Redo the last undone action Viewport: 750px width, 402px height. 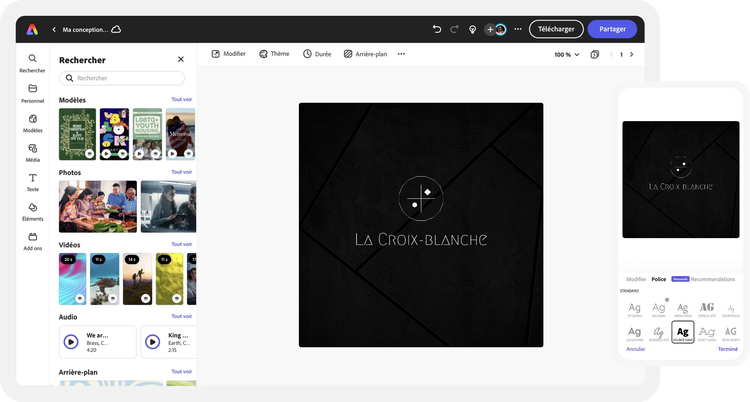pyautogui.click(x=454, y=29)
